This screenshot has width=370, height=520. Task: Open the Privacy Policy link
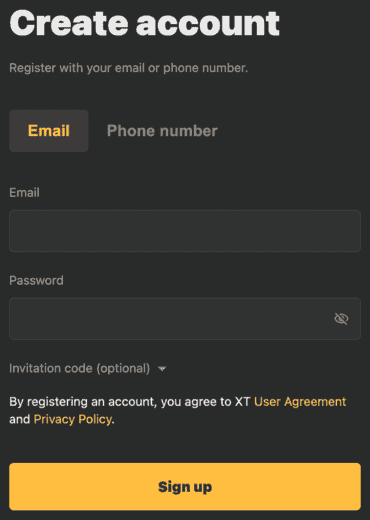click(x=73, y=419)
